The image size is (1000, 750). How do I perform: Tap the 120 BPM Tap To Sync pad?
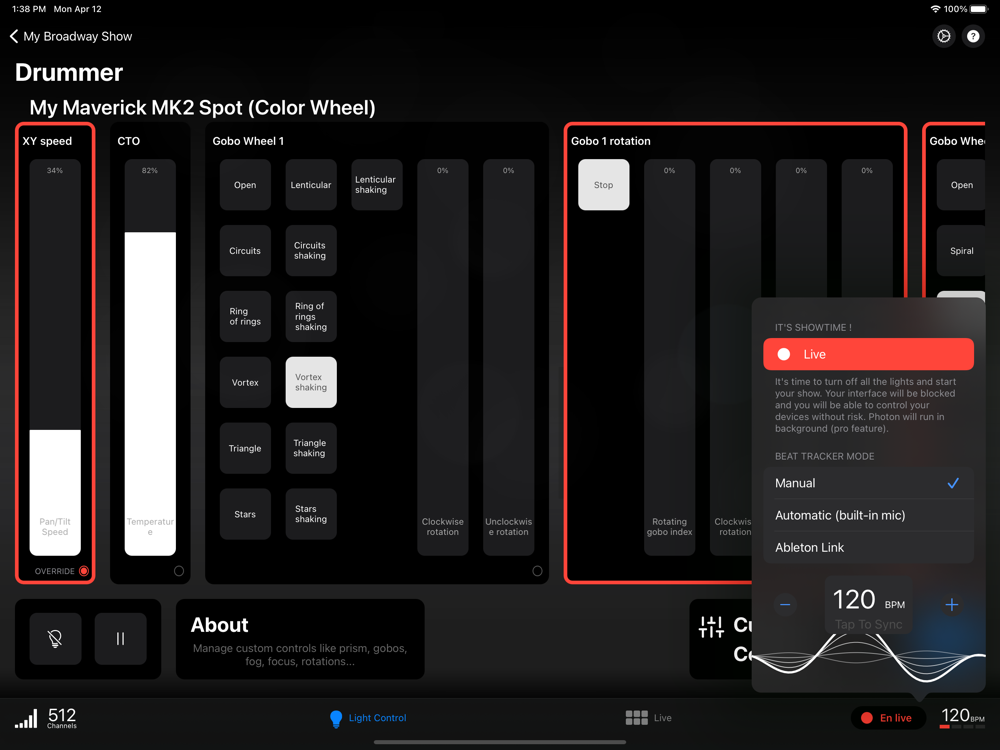click(868, 605)
